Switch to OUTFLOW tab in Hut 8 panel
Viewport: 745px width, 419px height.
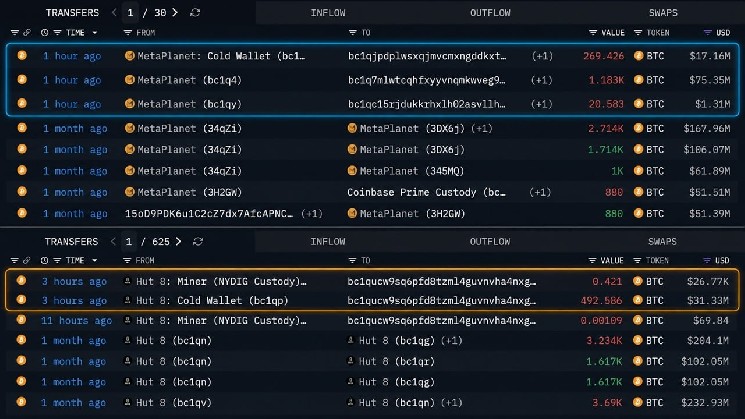(x=490, y=241)
